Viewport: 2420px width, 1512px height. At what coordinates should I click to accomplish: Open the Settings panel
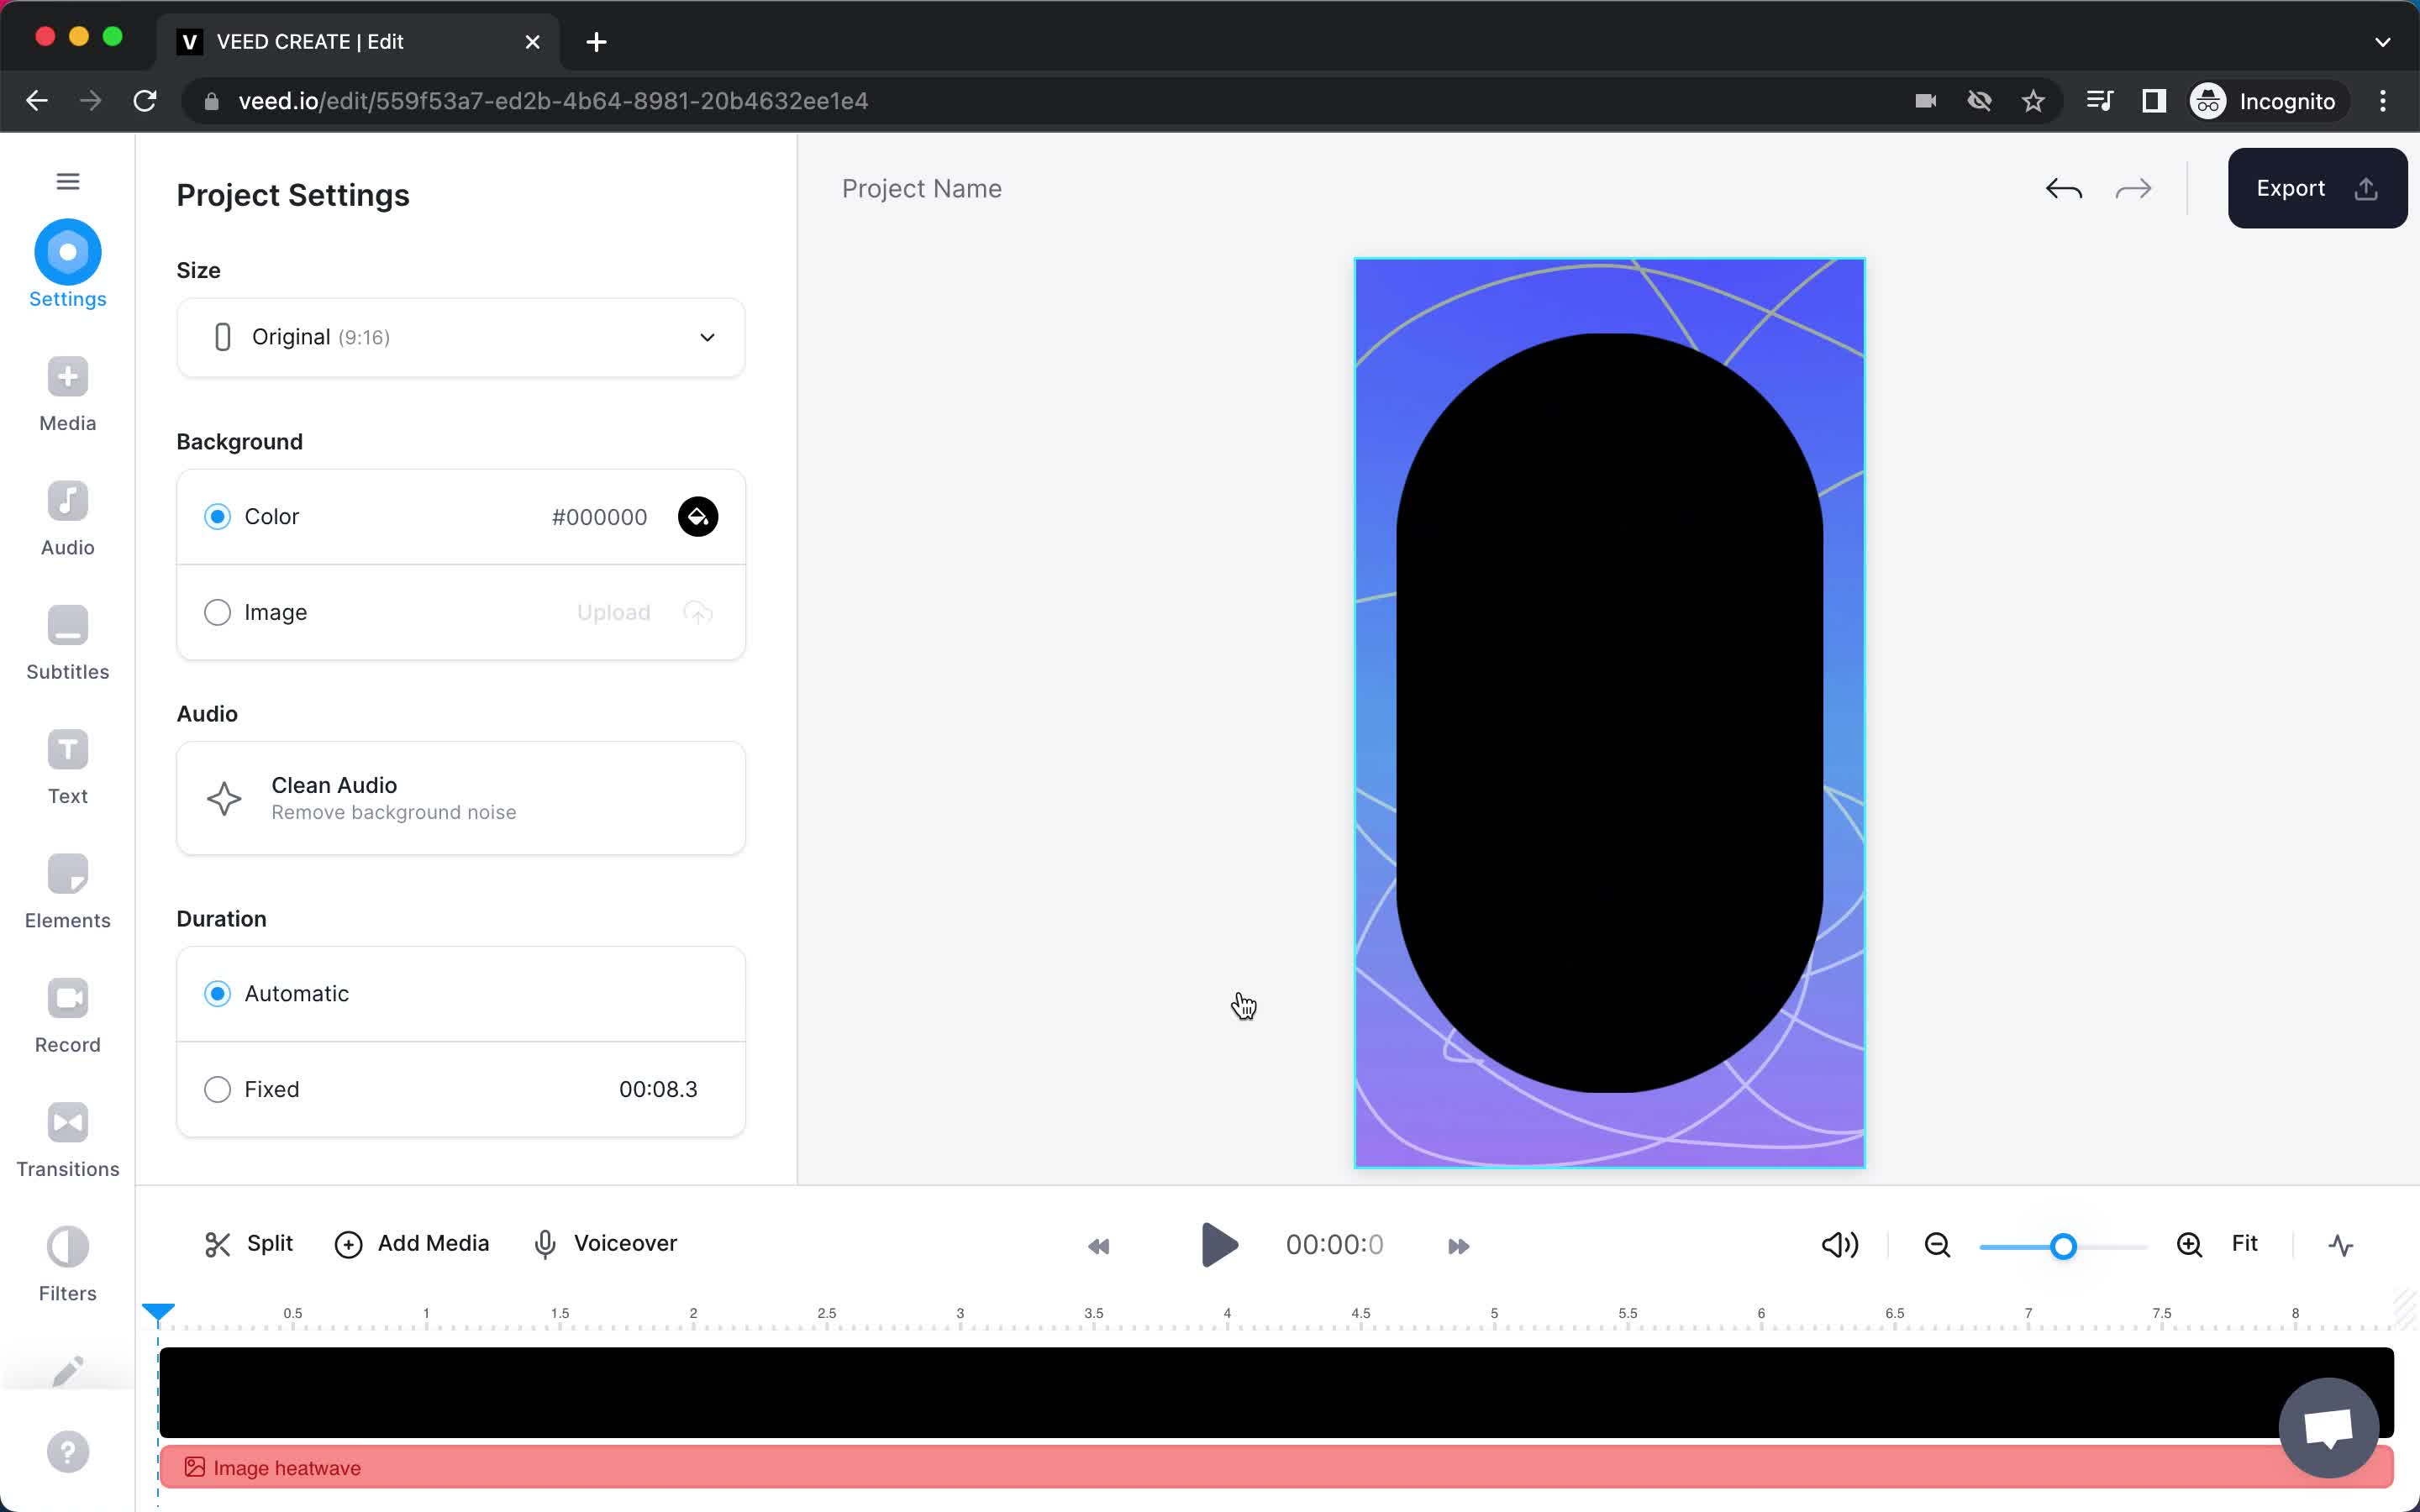click(x=67, y=265)
